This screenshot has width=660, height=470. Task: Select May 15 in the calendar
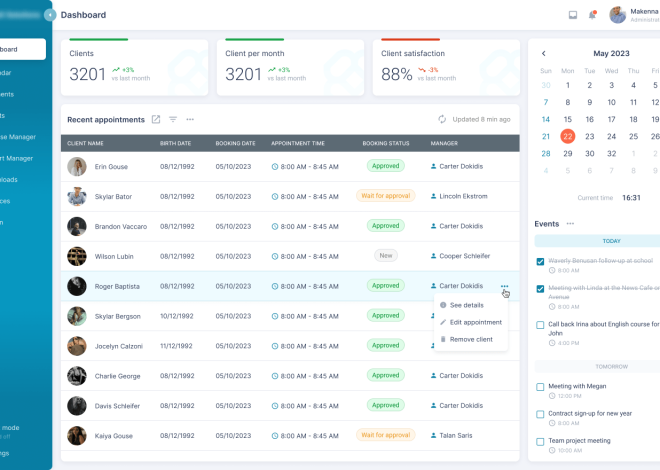568,119
